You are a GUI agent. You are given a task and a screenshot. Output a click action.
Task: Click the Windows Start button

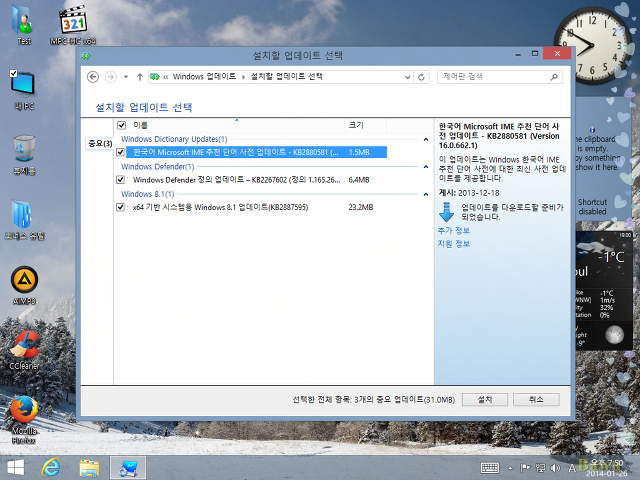[x=16, y=468]
